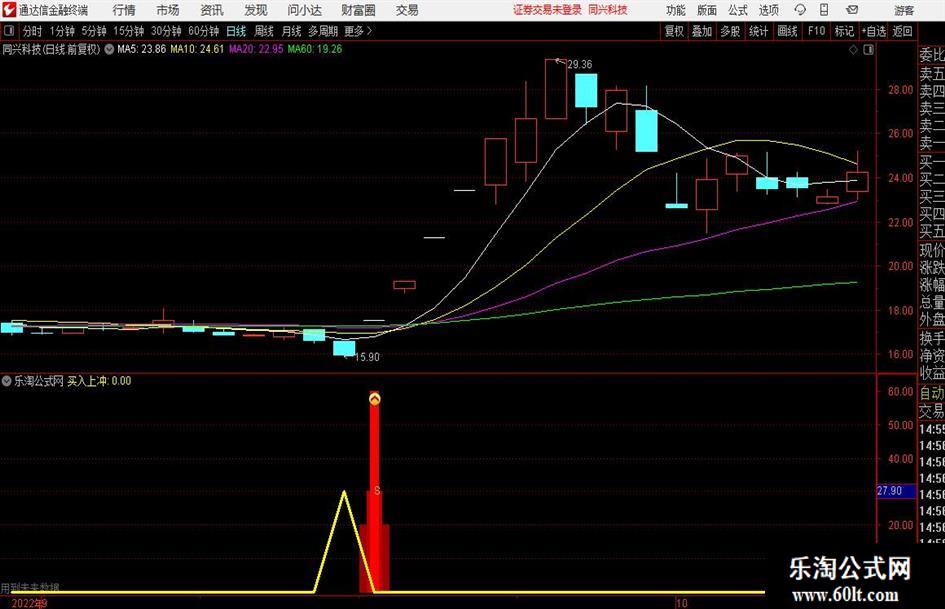Click the 15.90 low price label

click(x=367, y=358)
